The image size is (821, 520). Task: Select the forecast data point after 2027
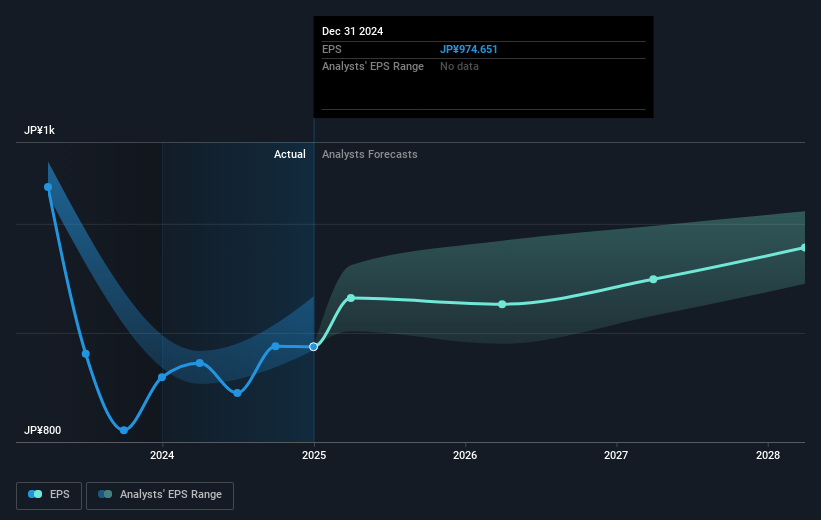pos(653,279)
